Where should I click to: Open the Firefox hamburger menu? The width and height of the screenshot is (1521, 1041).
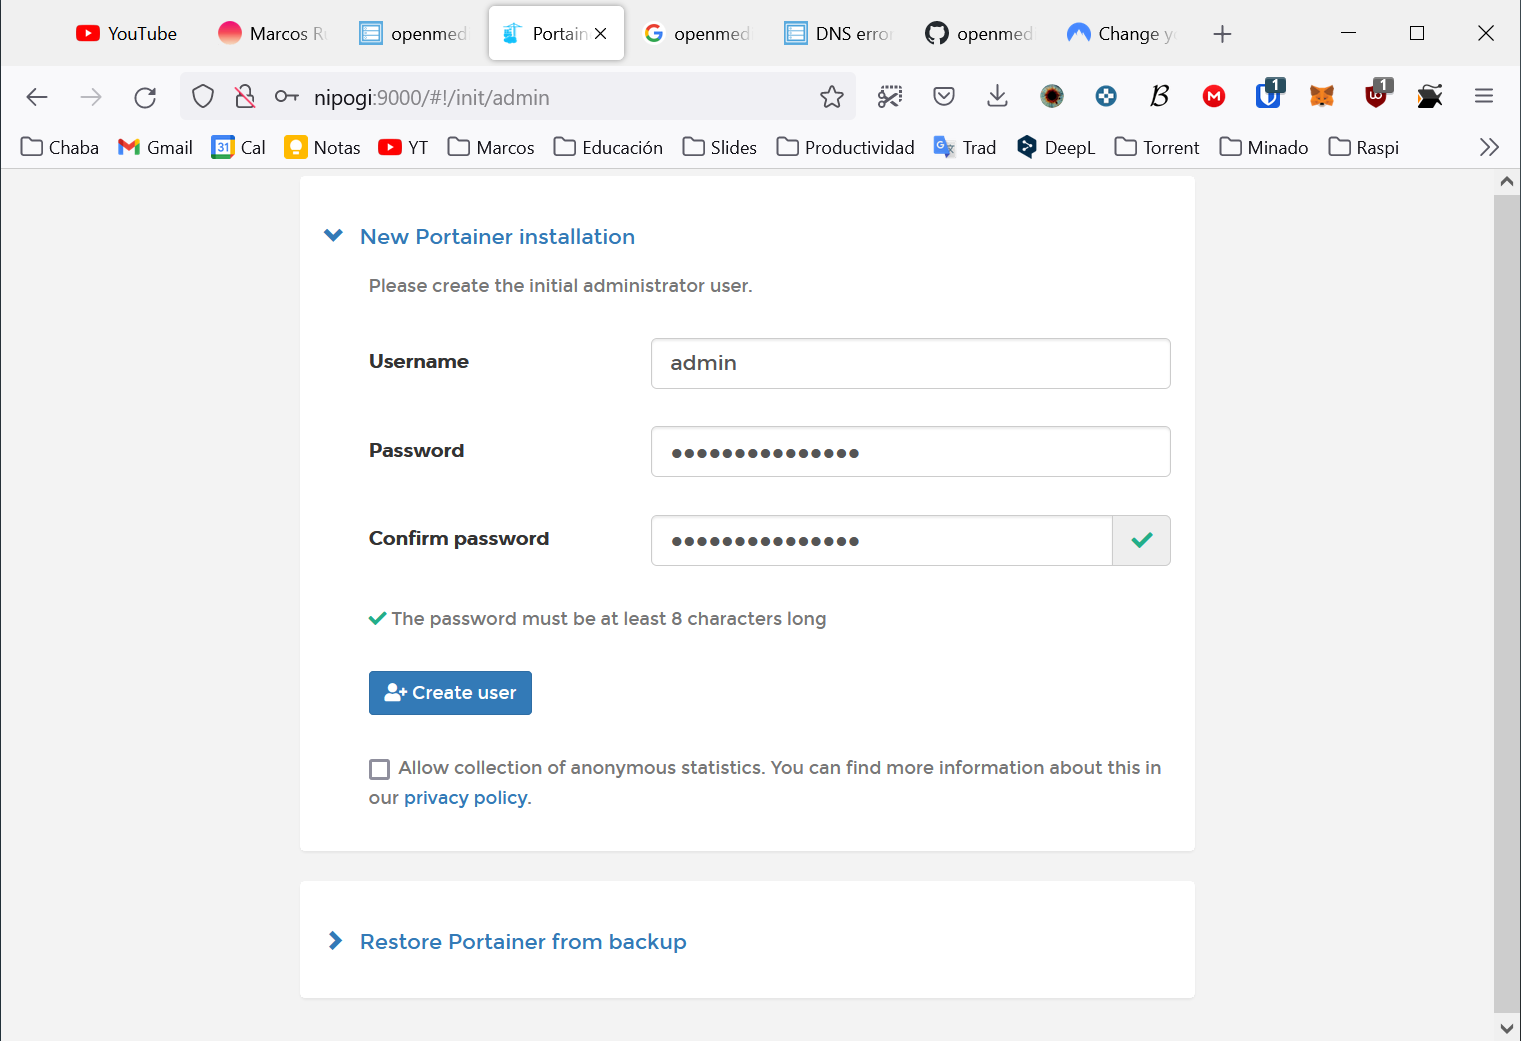[x=1484, y=97]
